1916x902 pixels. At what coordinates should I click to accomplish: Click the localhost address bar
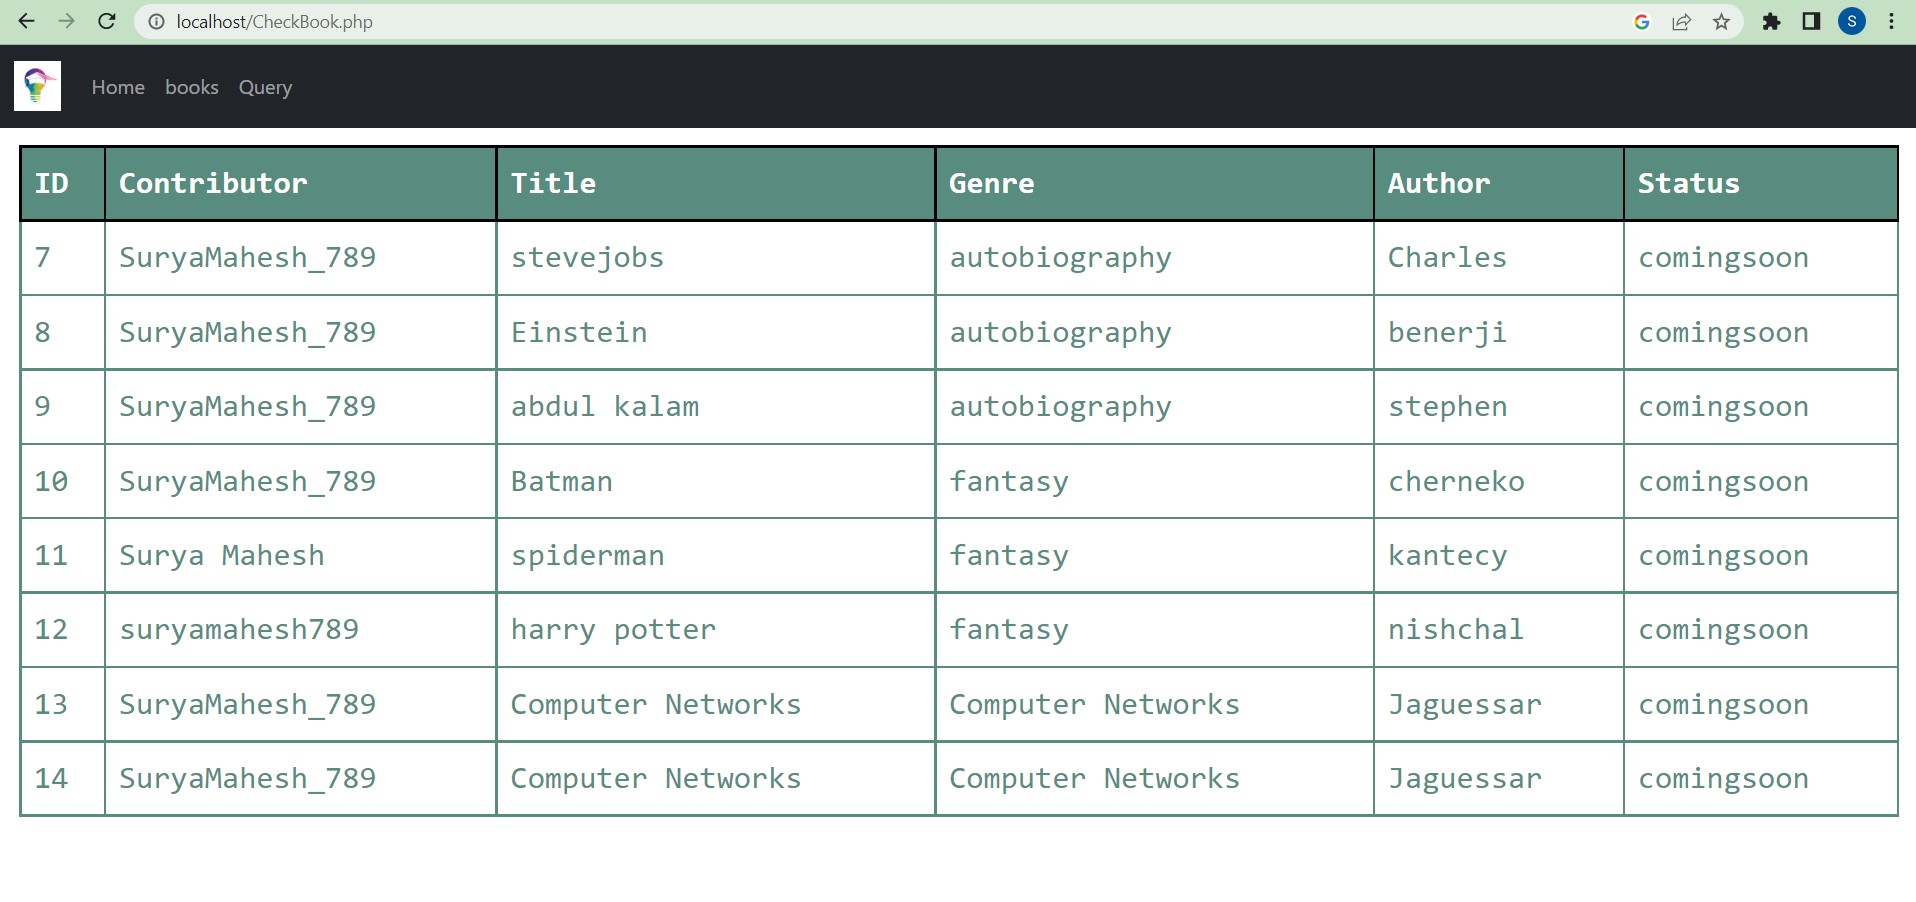[273, 21]
